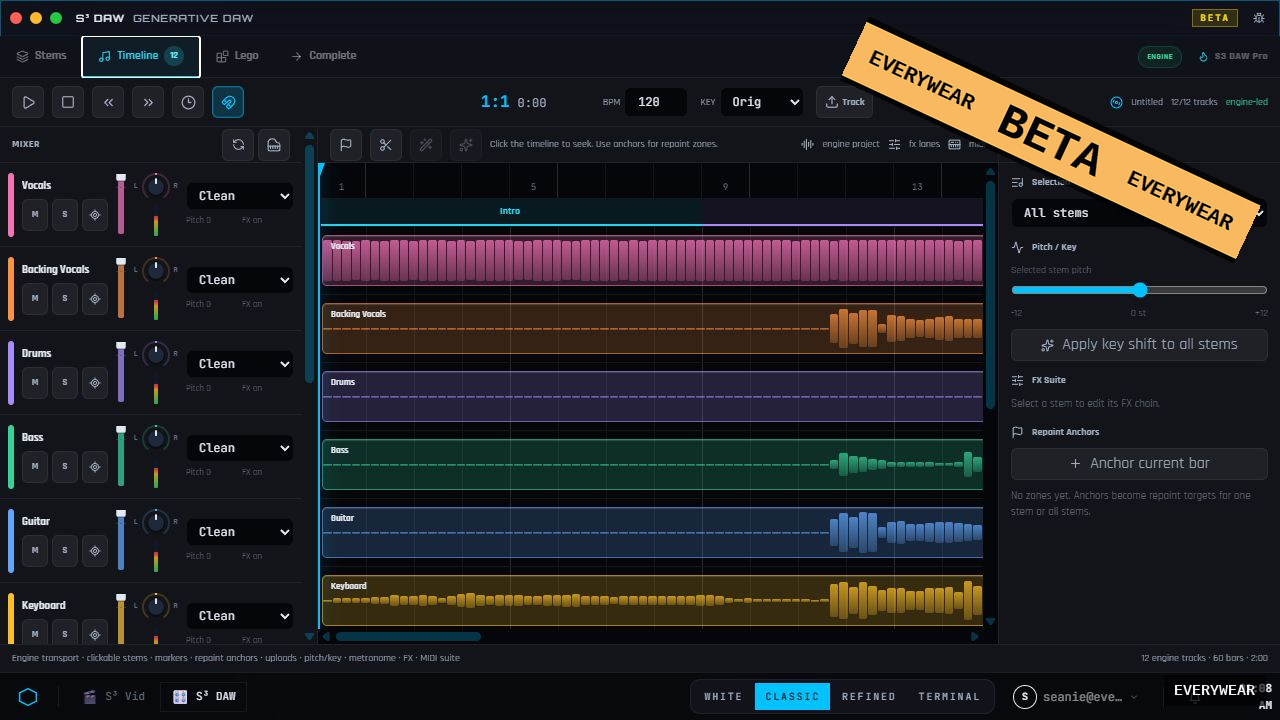Switch to the S³ Vid app tab
This screenshot has height=720, width=1280.
[114, 697]
